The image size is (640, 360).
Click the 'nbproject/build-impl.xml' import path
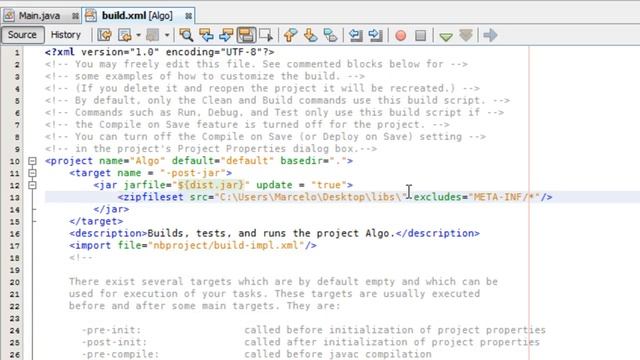pyautogui.click(x=226, y=245)
